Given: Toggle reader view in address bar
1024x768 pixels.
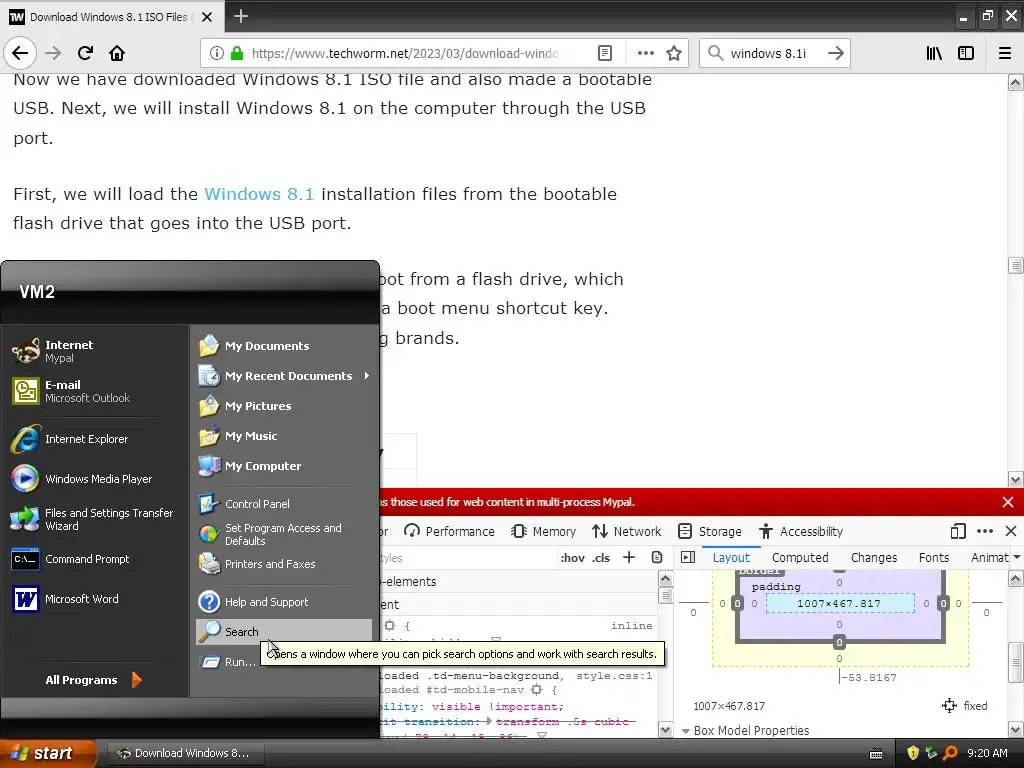Looking at the screenshot, I should click(x=605, y=53).
